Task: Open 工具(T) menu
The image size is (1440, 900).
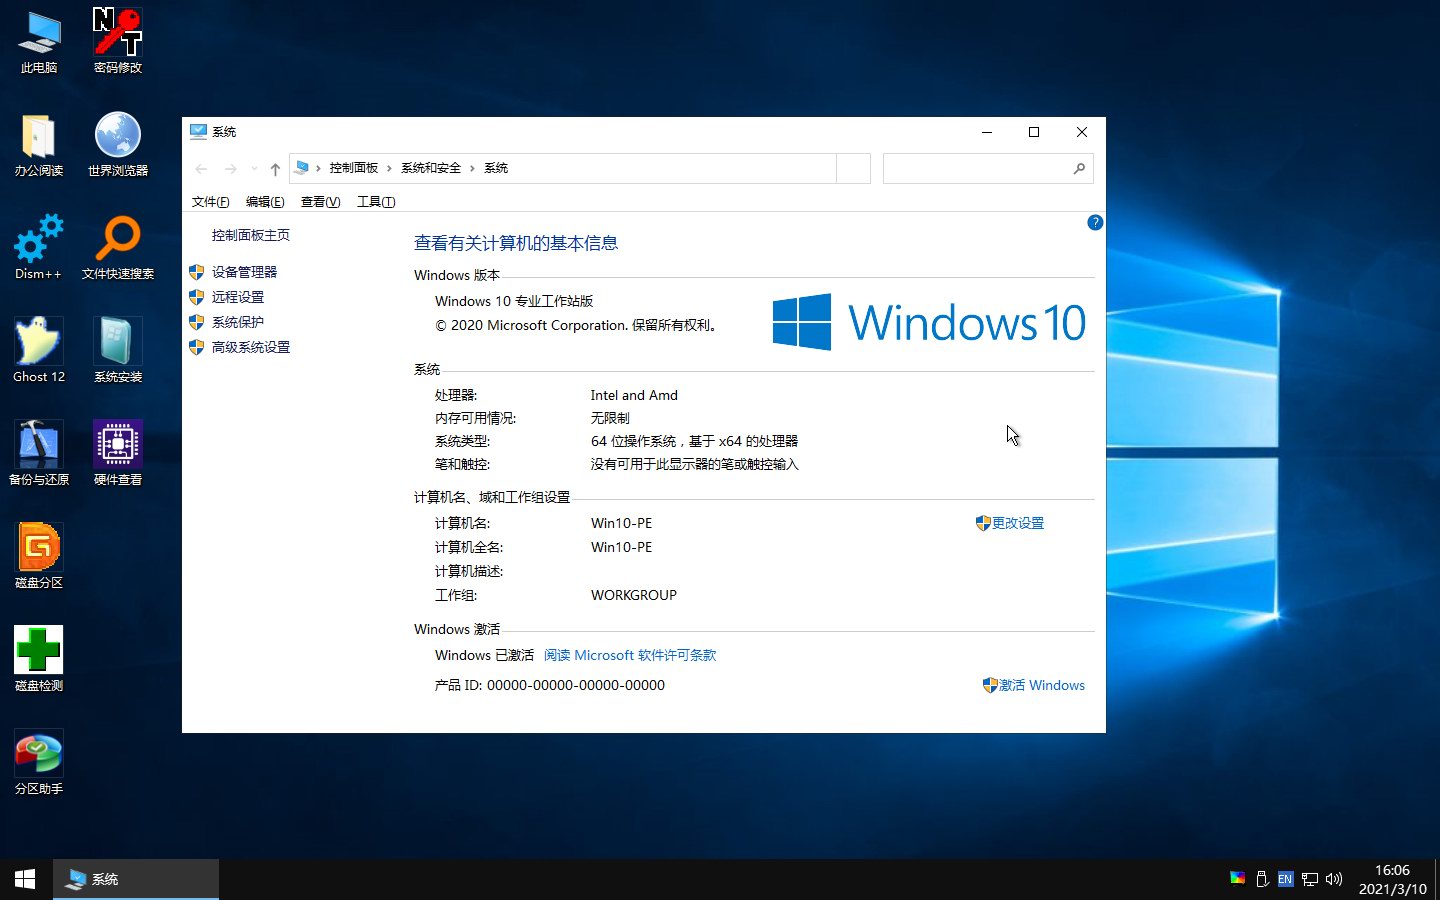Action: click(x=376, y=202)
